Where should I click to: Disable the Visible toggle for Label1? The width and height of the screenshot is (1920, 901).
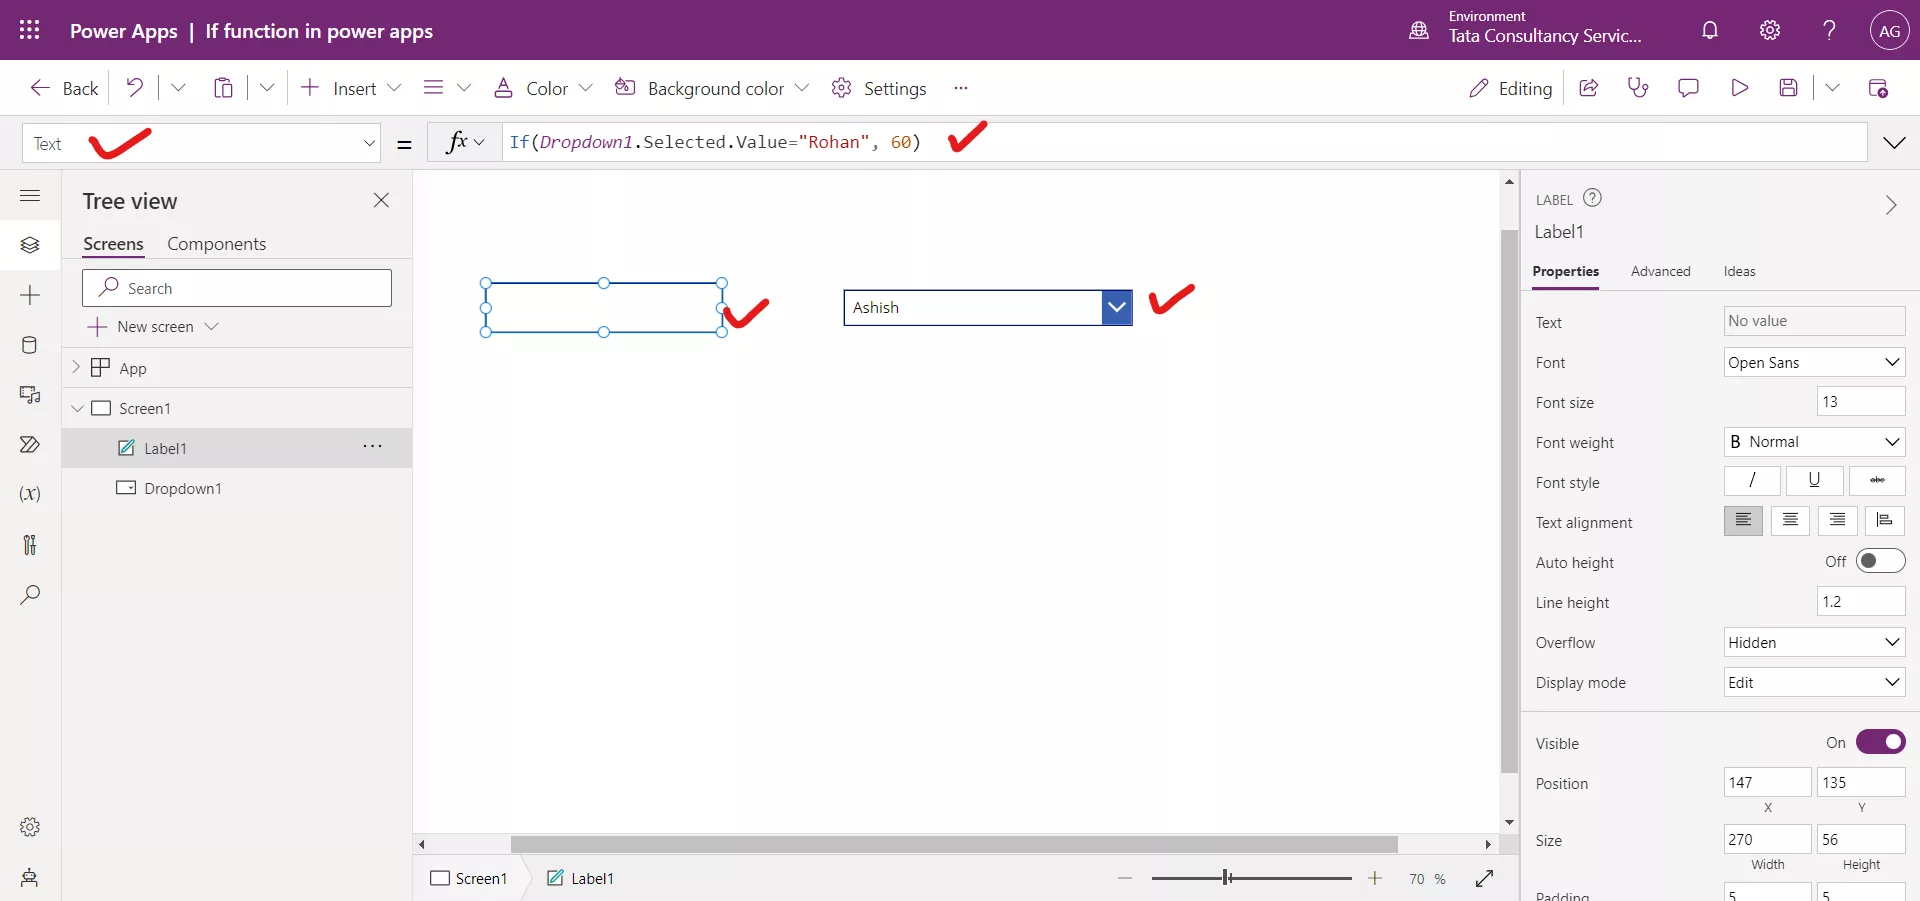[1881, 742]
